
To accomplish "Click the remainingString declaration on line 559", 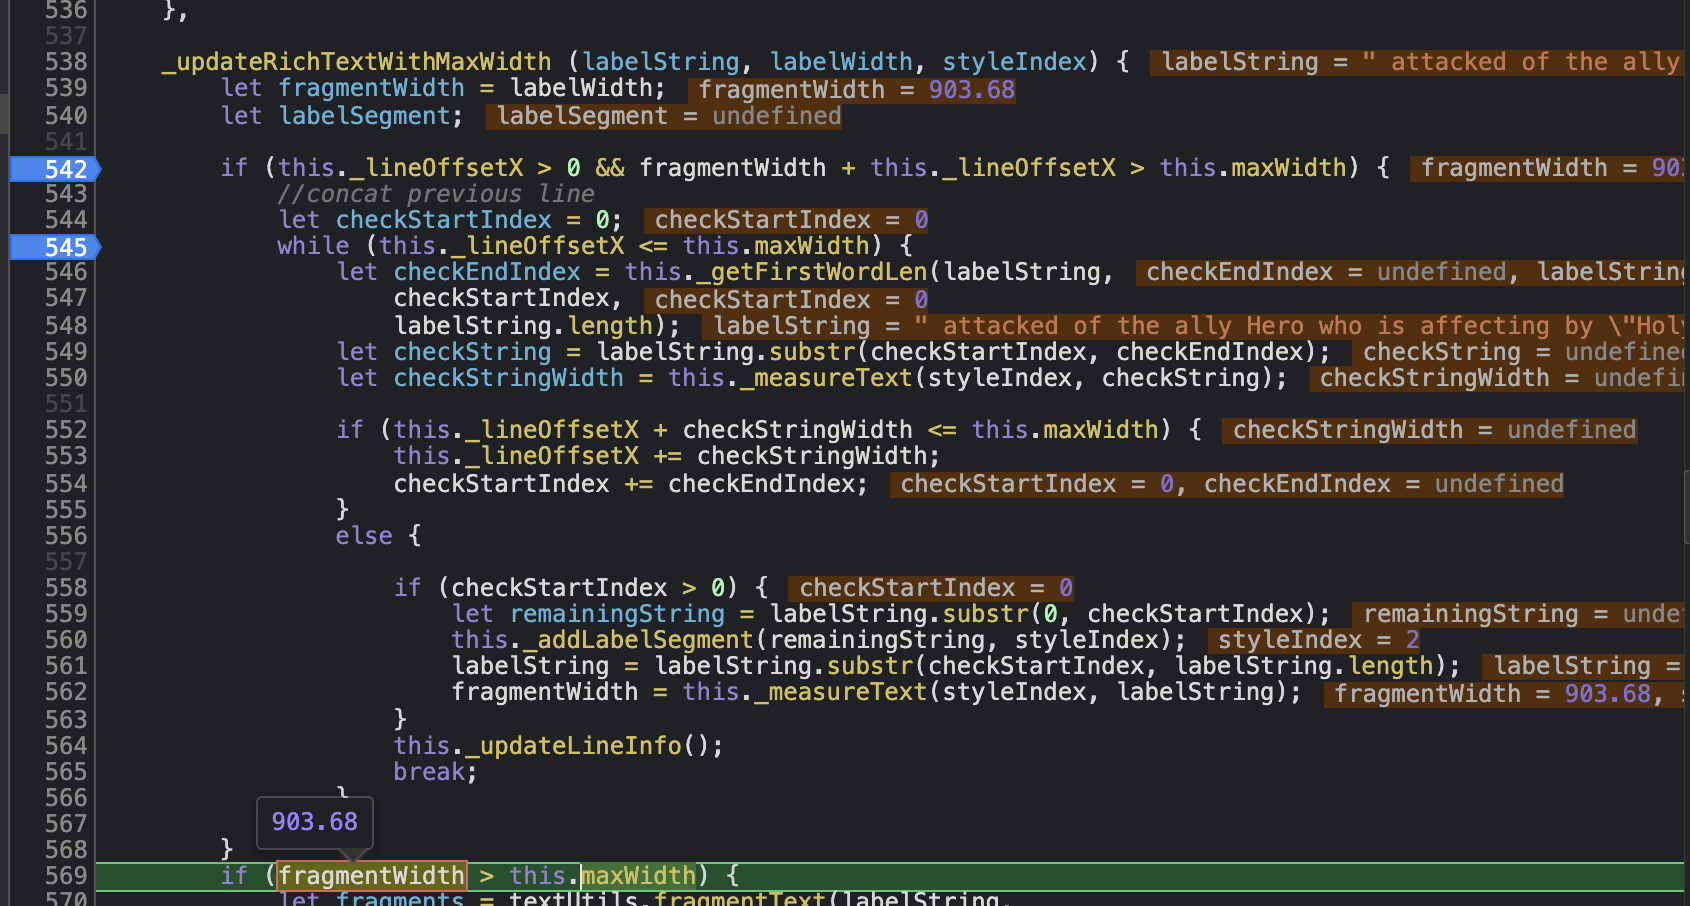I will point(617,614).
